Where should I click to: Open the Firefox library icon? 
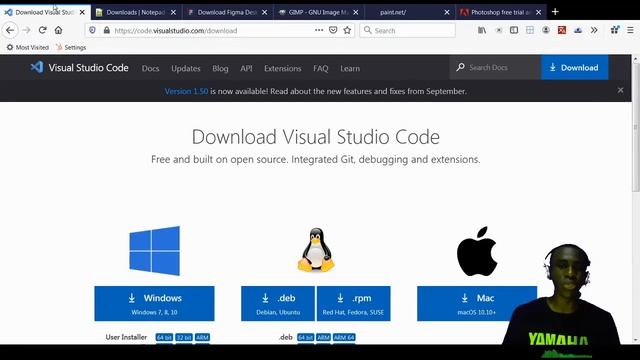pos(482,30)
